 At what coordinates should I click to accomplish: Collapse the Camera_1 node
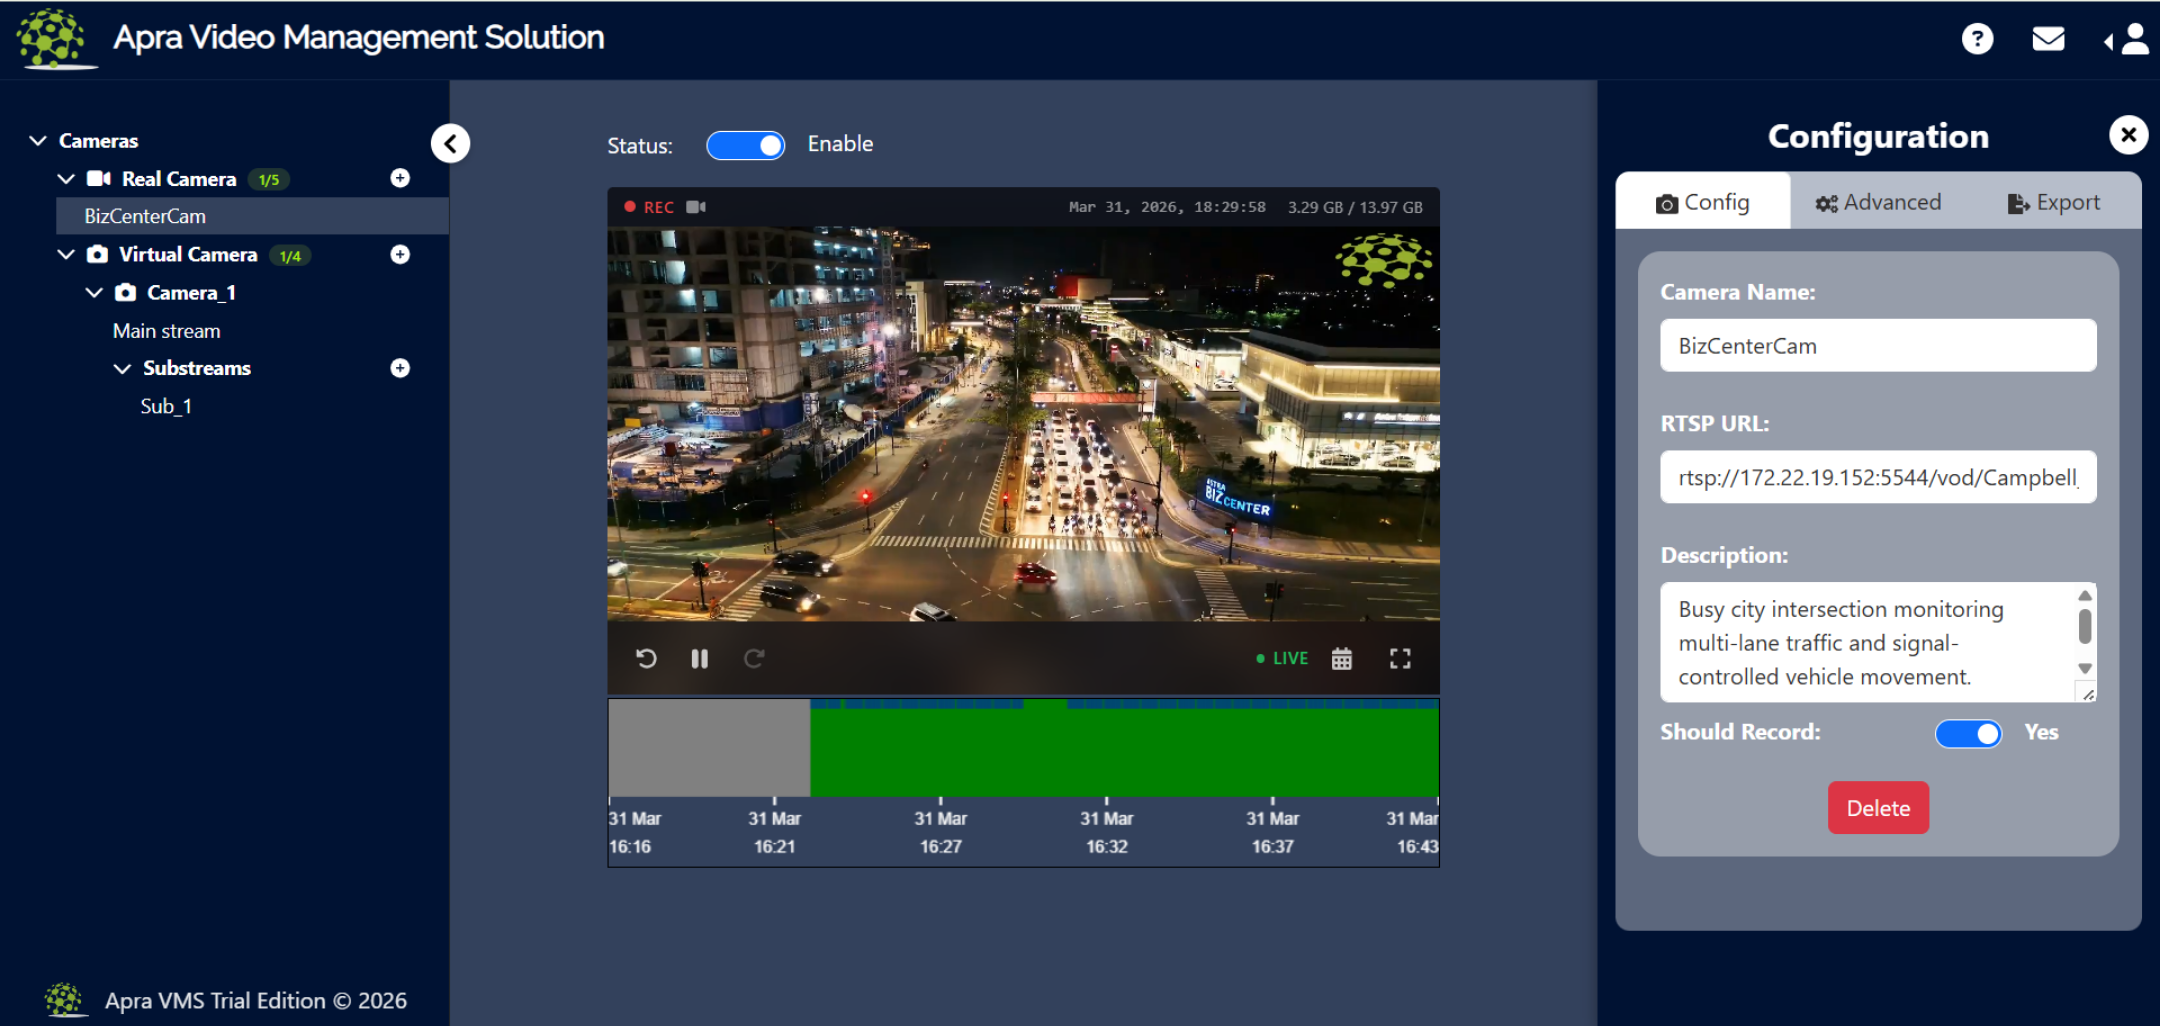point(94,292)
